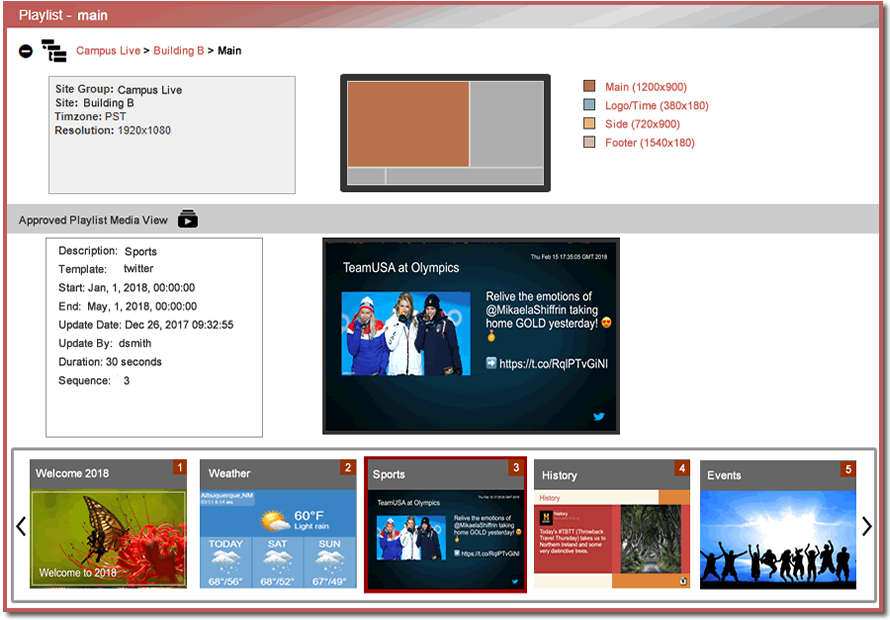890x620 pixels.
Task: Click the playlist media view play icon
Action: (188, 219)
